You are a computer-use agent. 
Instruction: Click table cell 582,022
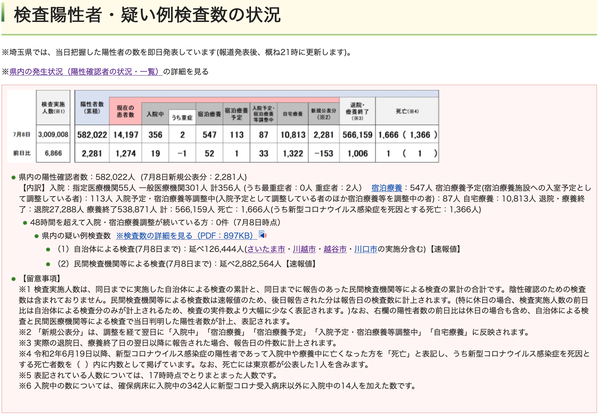click(92, 135)
